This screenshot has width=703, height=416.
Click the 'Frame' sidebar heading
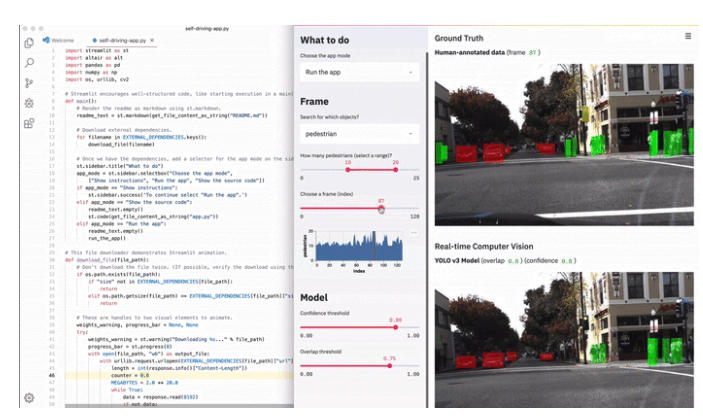(314, 102)
